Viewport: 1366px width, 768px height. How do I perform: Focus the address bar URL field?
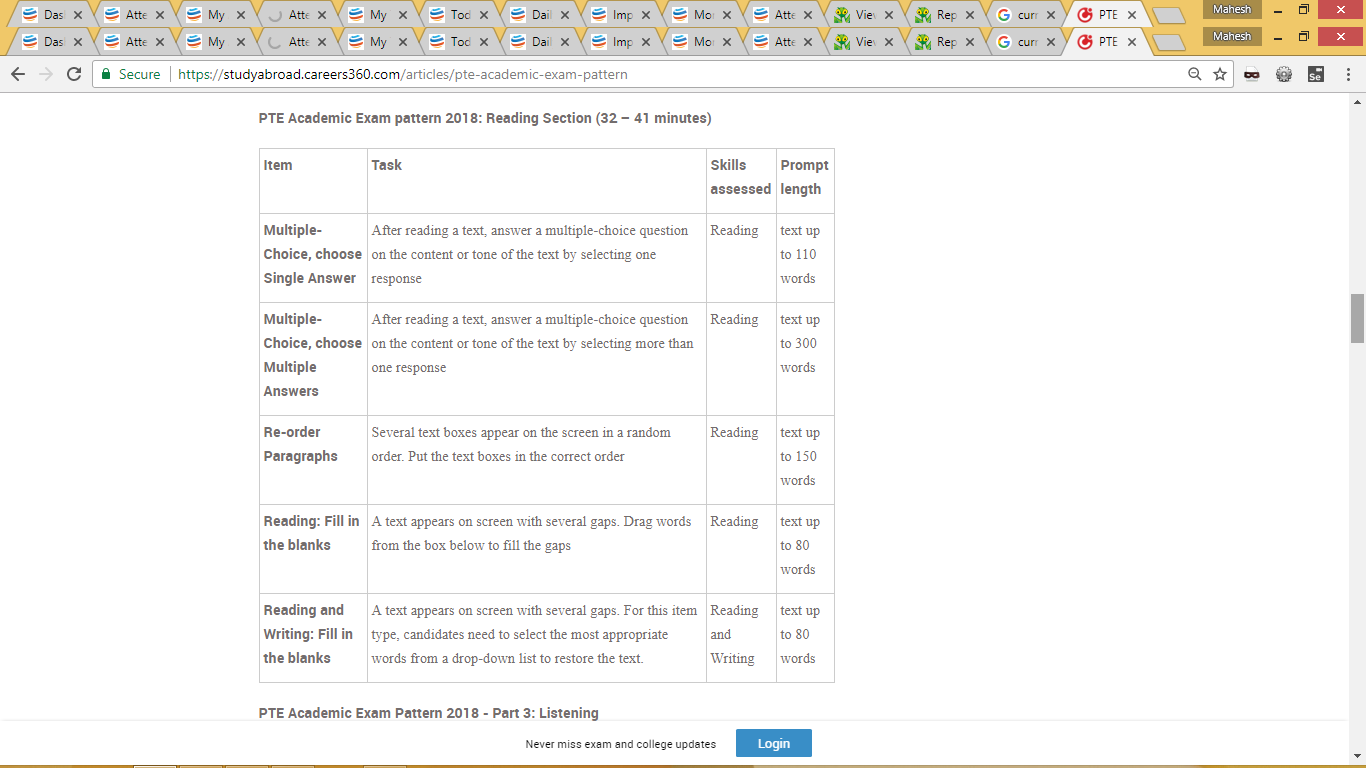pyautogui.click(x=650, y=74)
